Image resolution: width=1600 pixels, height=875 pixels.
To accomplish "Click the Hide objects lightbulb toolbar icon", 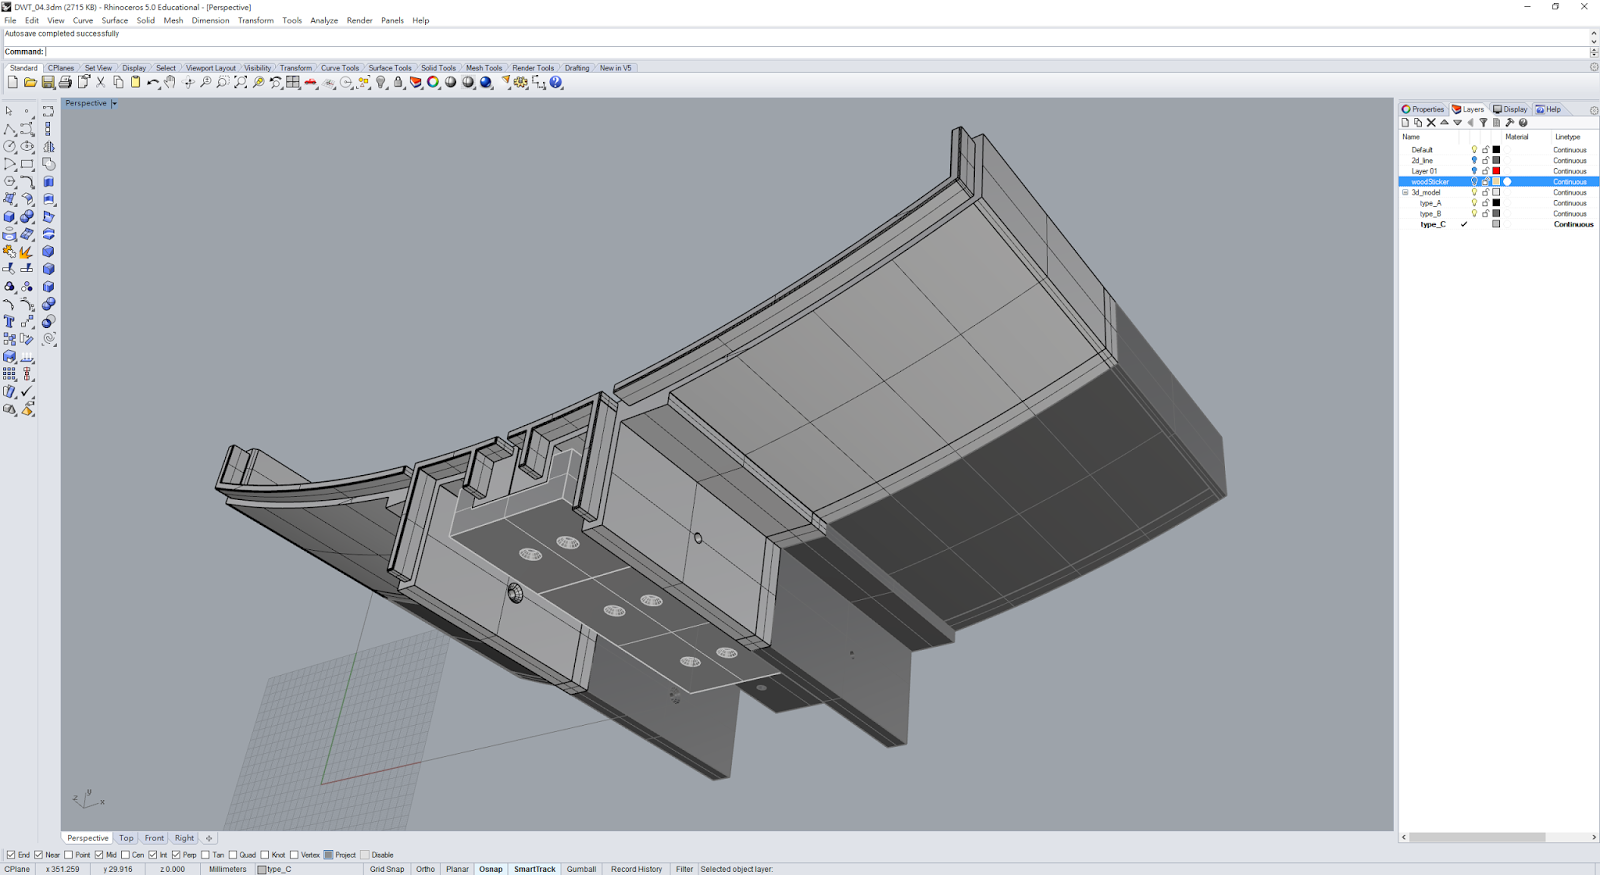I will coord(381,83).
